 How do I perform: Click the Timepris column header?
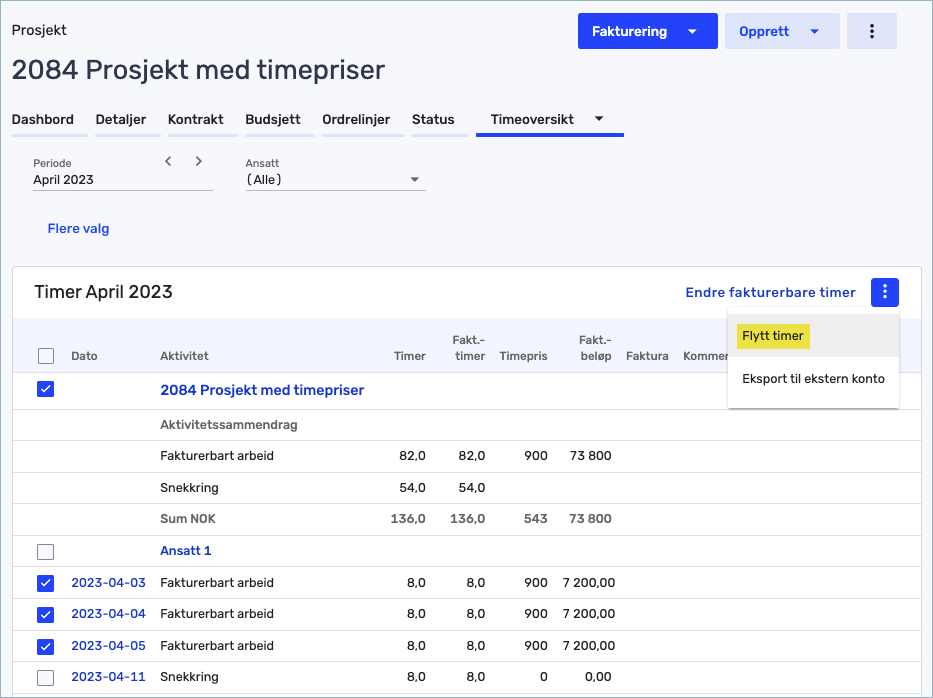click(524, 356)
